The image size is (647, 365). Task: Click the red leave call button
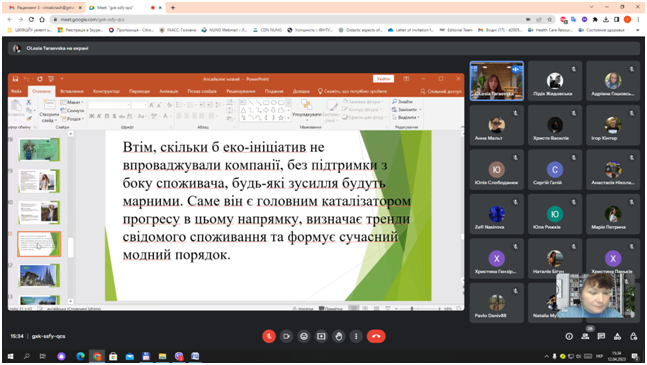coord(376,336)
